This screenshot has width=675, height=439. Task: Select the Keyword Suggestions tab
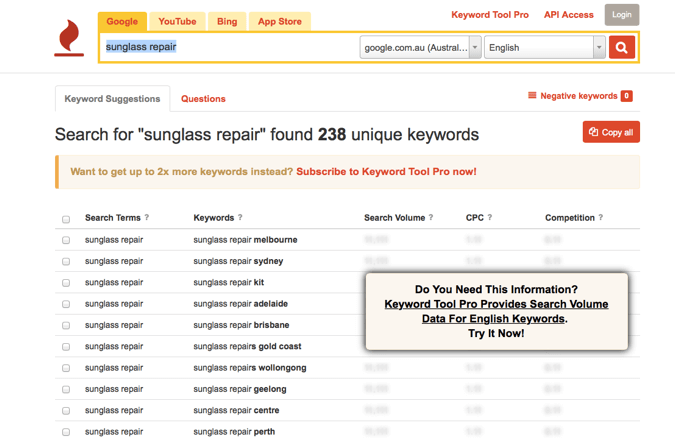[x=112, y=99]
